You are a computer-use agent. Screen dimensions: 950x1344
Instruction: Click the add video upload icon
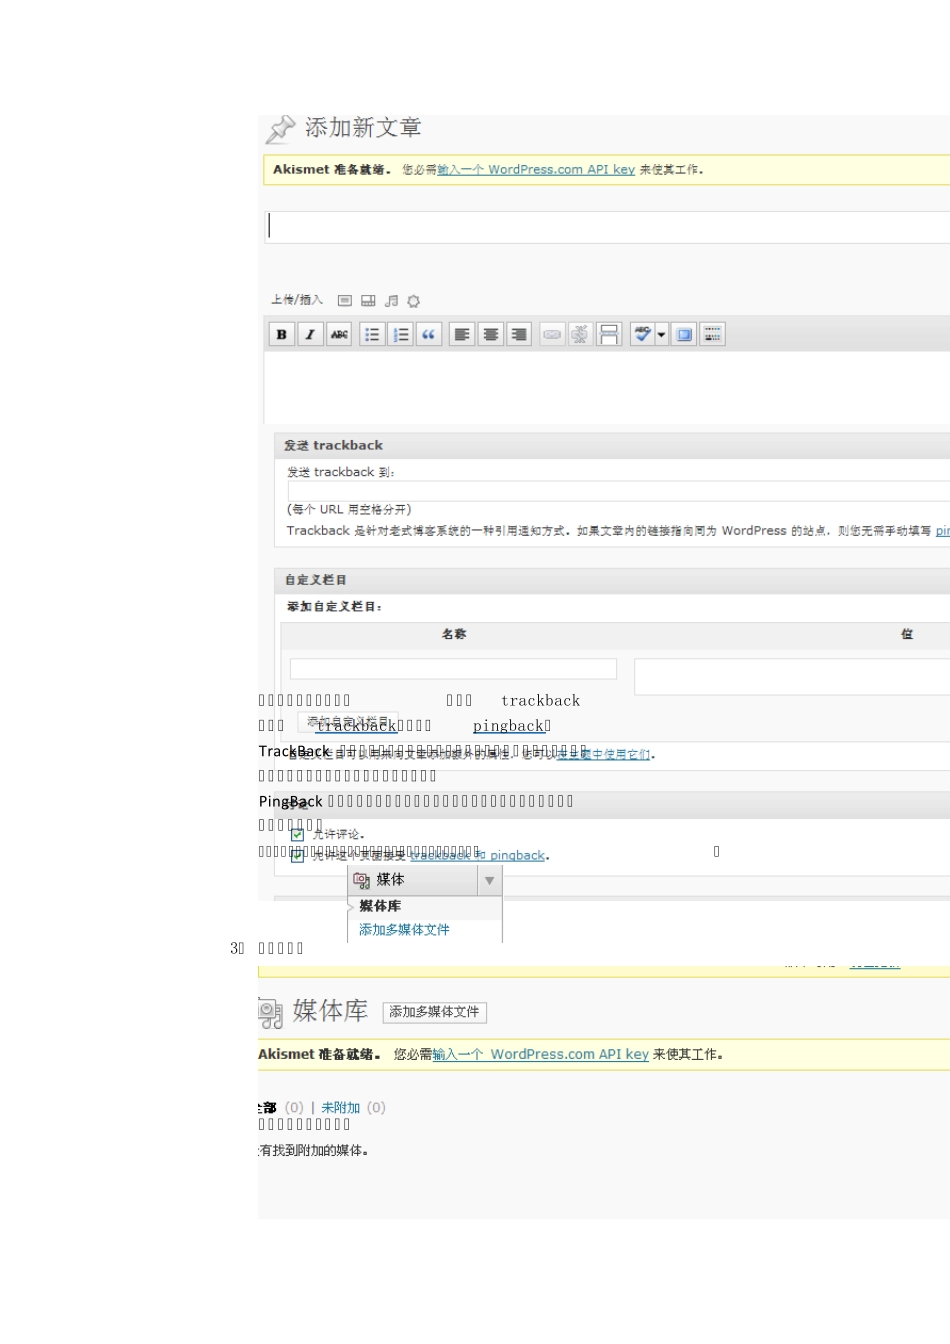click(x=368, y=301)
